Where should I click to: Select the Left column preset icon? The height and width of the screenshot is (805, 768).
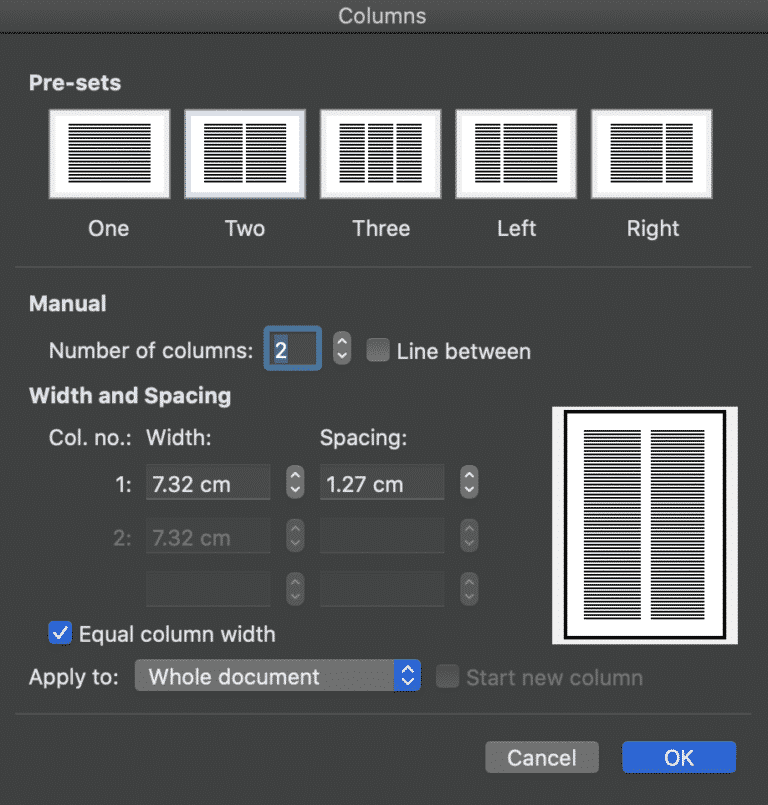(516, 154)
